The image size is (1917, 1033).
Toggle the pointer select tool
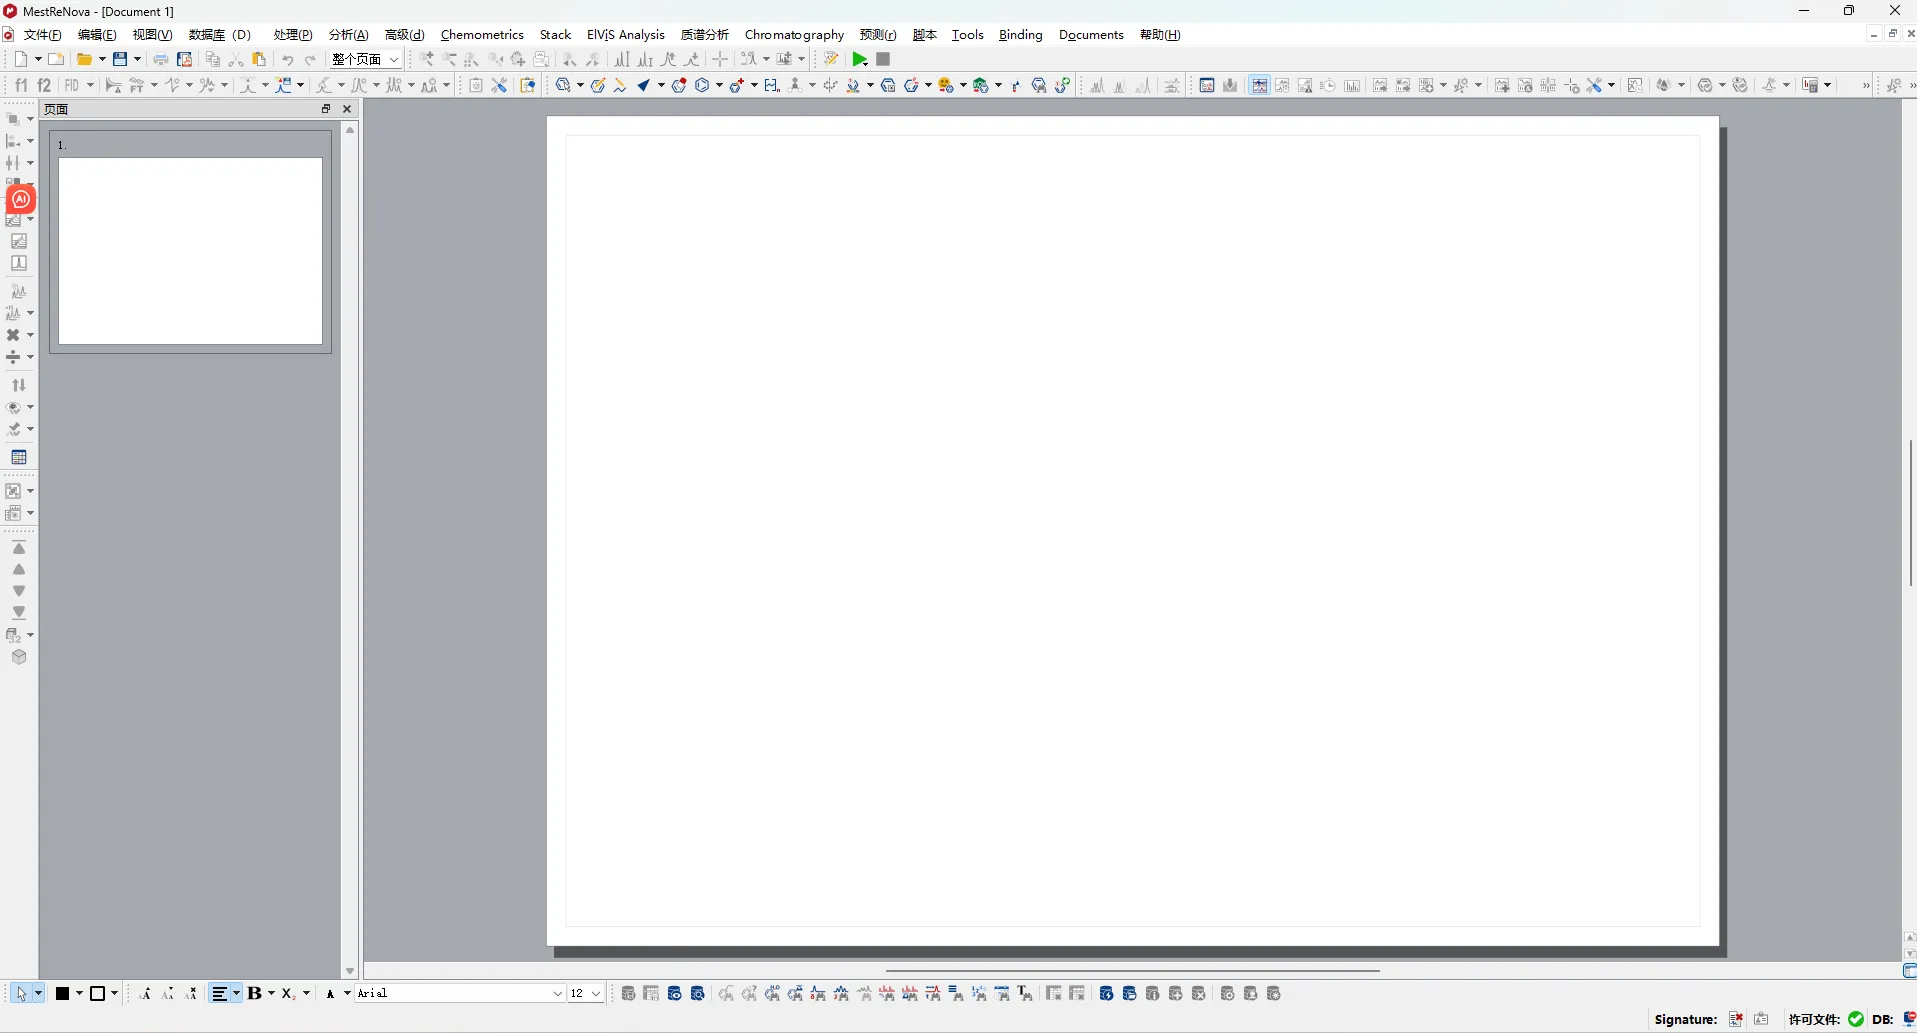[21, 993]
